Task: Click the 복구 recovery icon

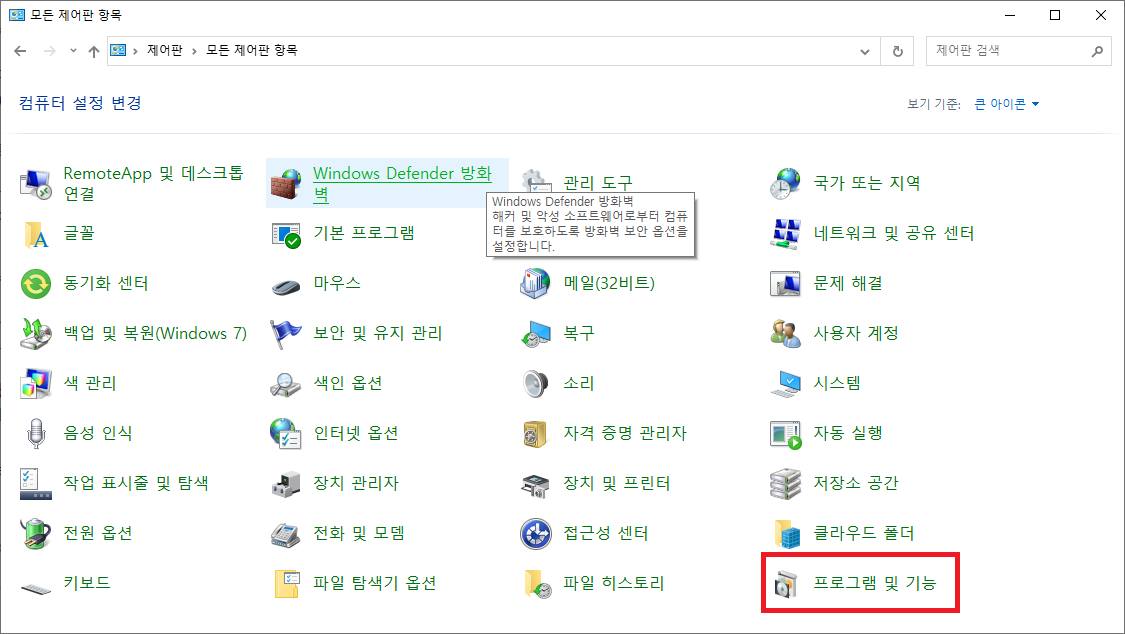Action: point(535,334)
